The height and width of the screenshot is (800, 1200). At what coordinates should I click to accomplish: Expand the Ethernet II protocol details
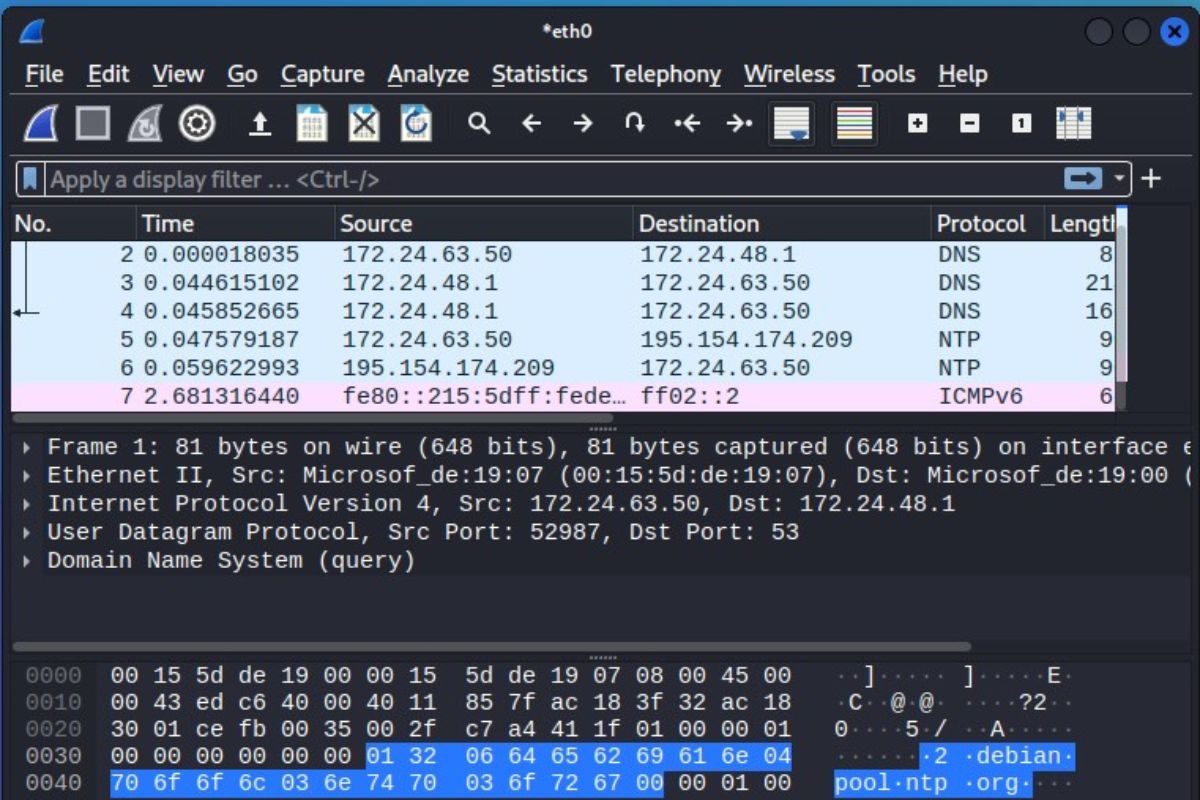[26, 474]
